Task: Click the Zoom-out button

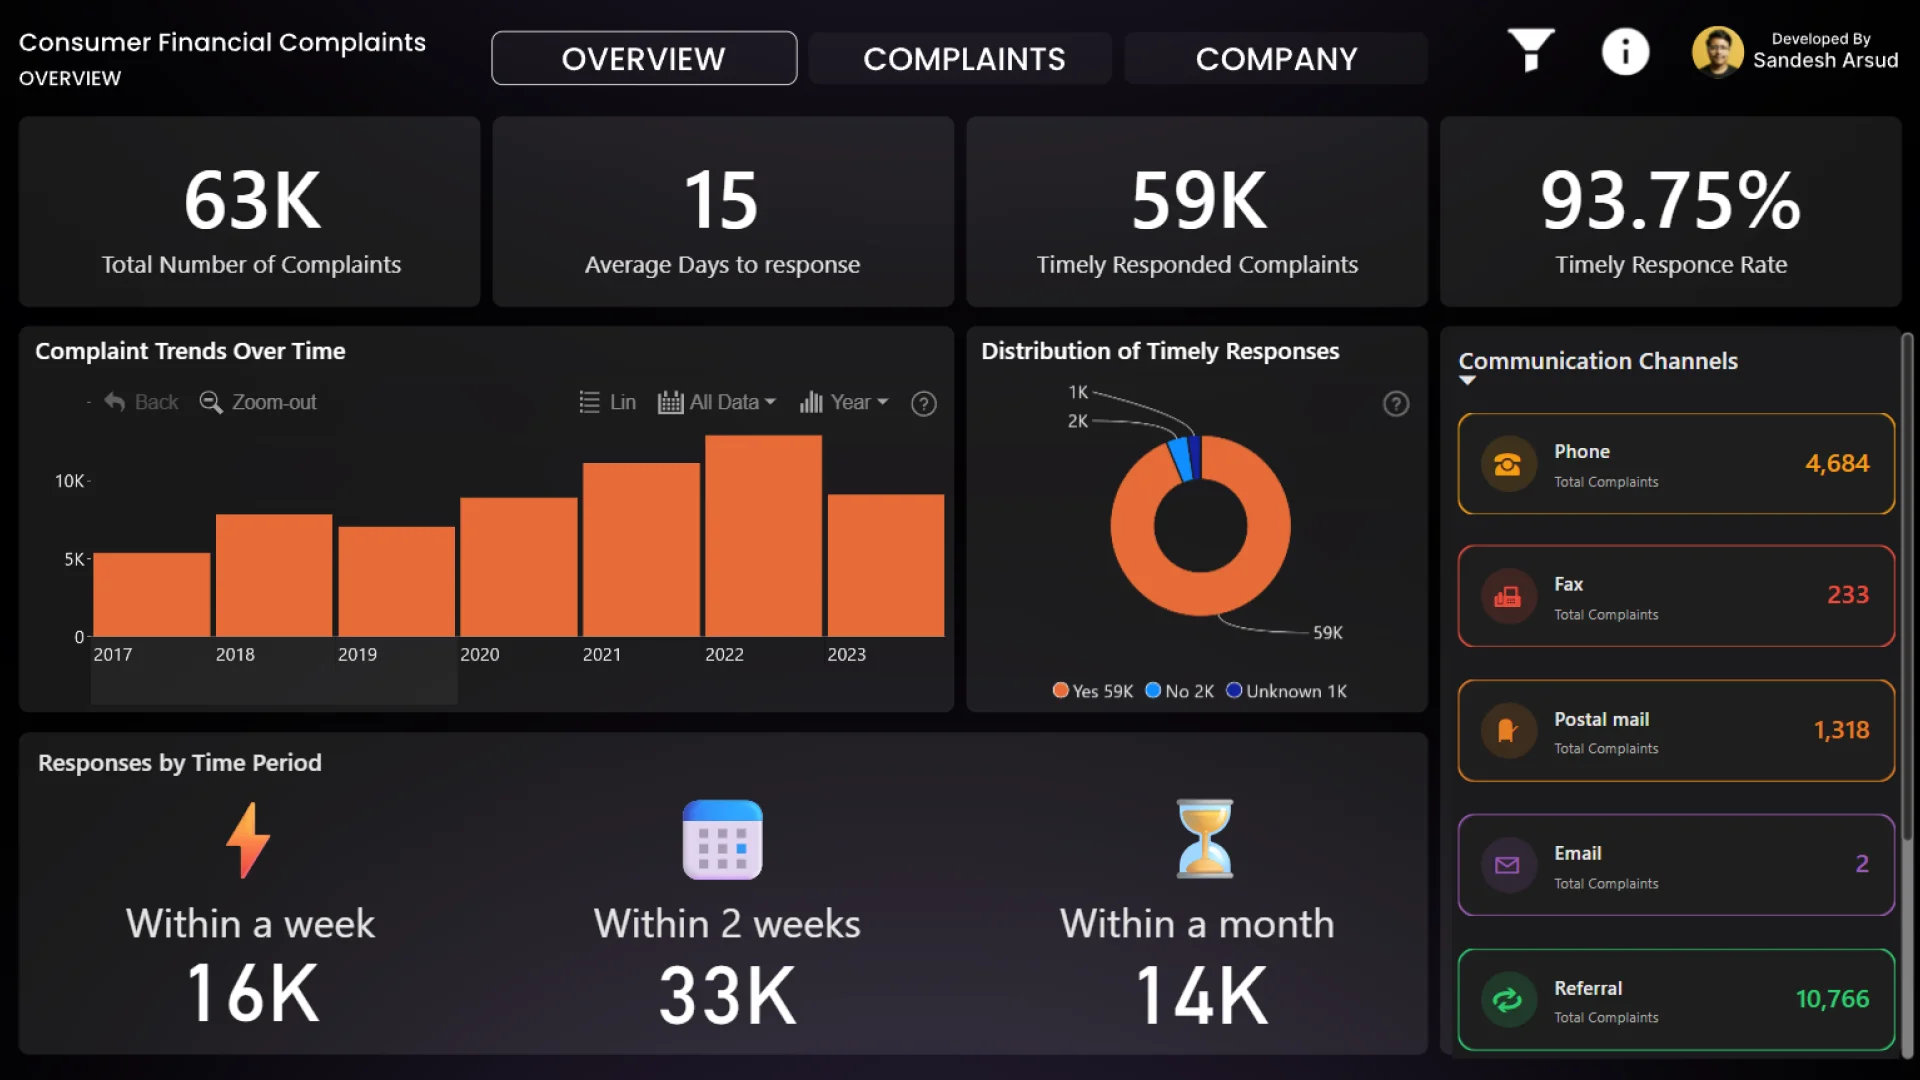Action: coord(258,402)
